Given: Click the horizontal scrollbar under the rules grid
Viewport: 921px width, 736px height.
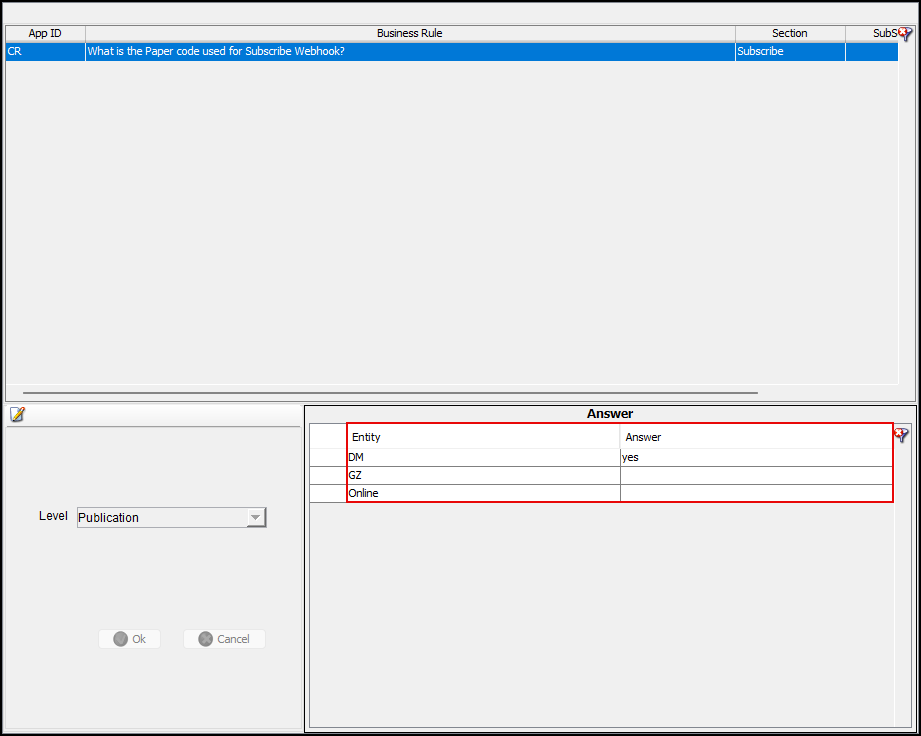Looking at the screenshot, I should click(x=390, y=393).
